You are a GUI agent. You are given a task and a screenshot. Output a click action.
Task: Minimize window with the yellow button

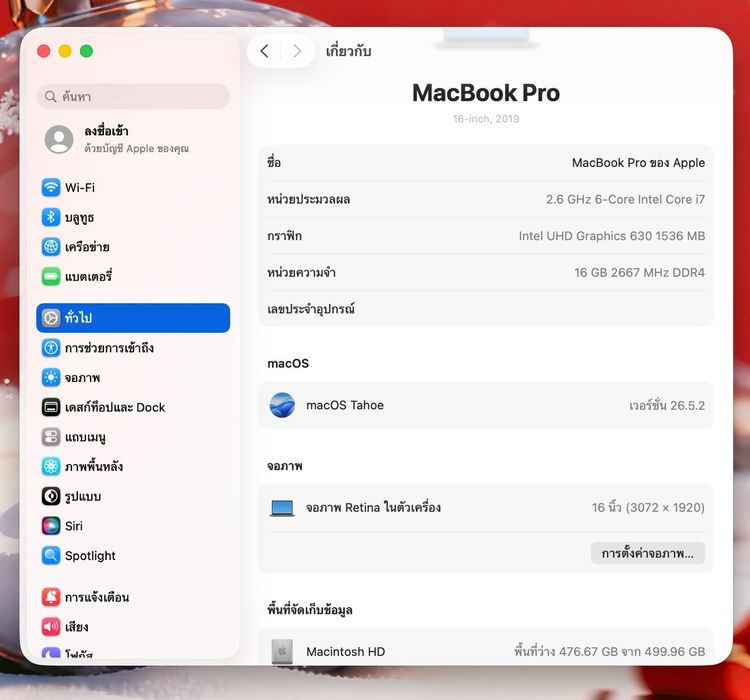click(65, 51)
